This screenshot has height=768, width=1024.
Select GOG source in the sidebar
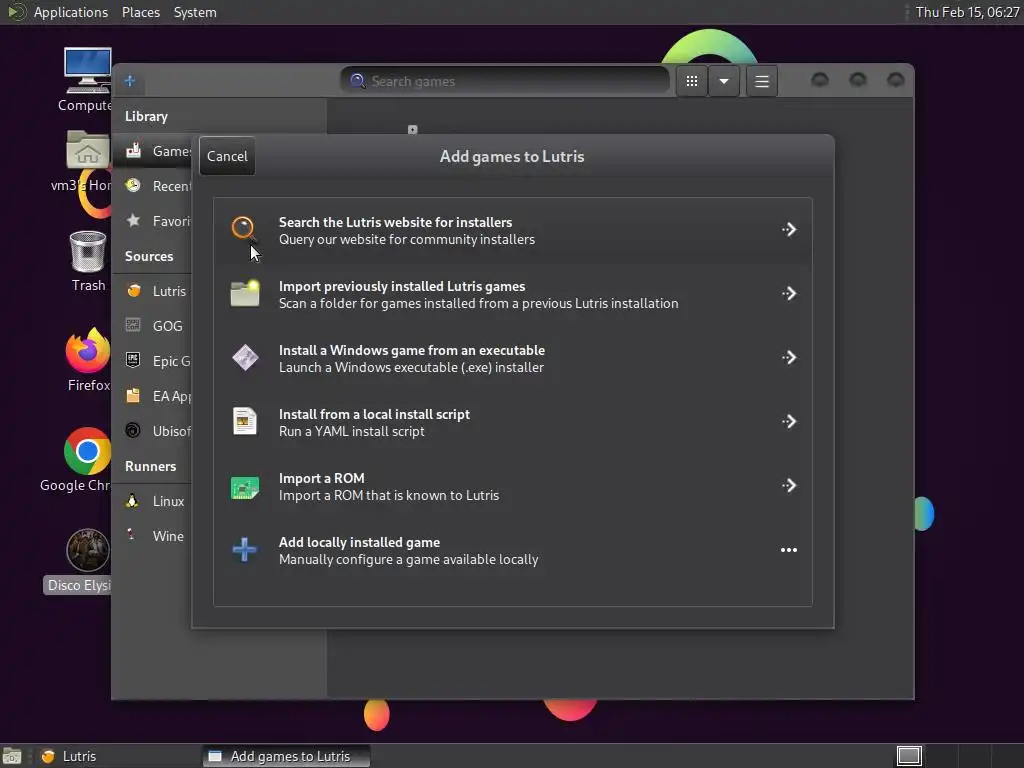152,326
